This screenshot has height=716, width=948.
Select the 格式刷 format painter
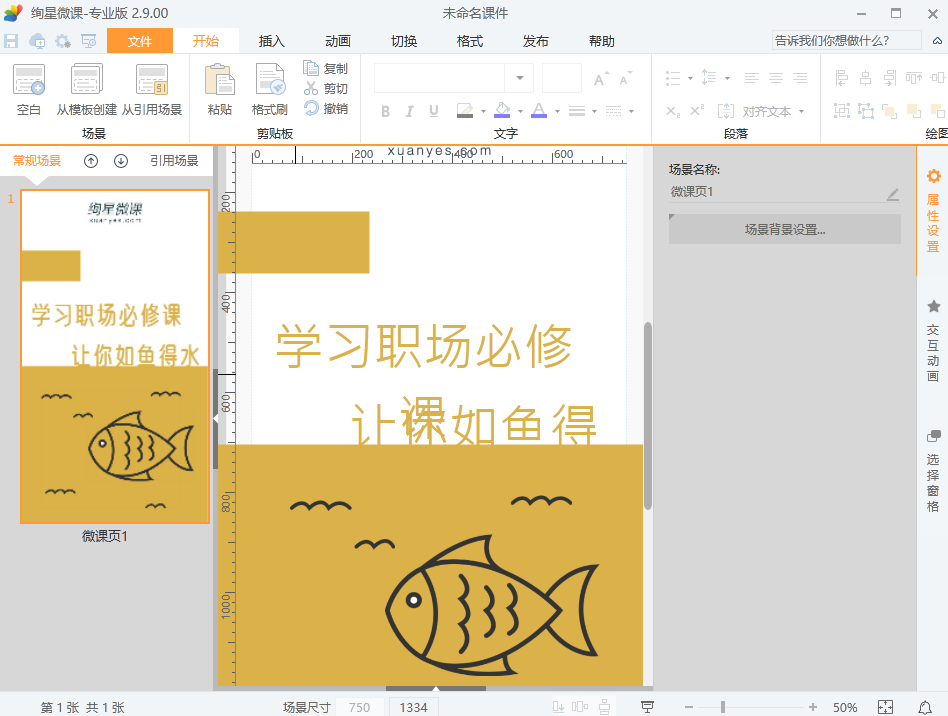(269, 88)
